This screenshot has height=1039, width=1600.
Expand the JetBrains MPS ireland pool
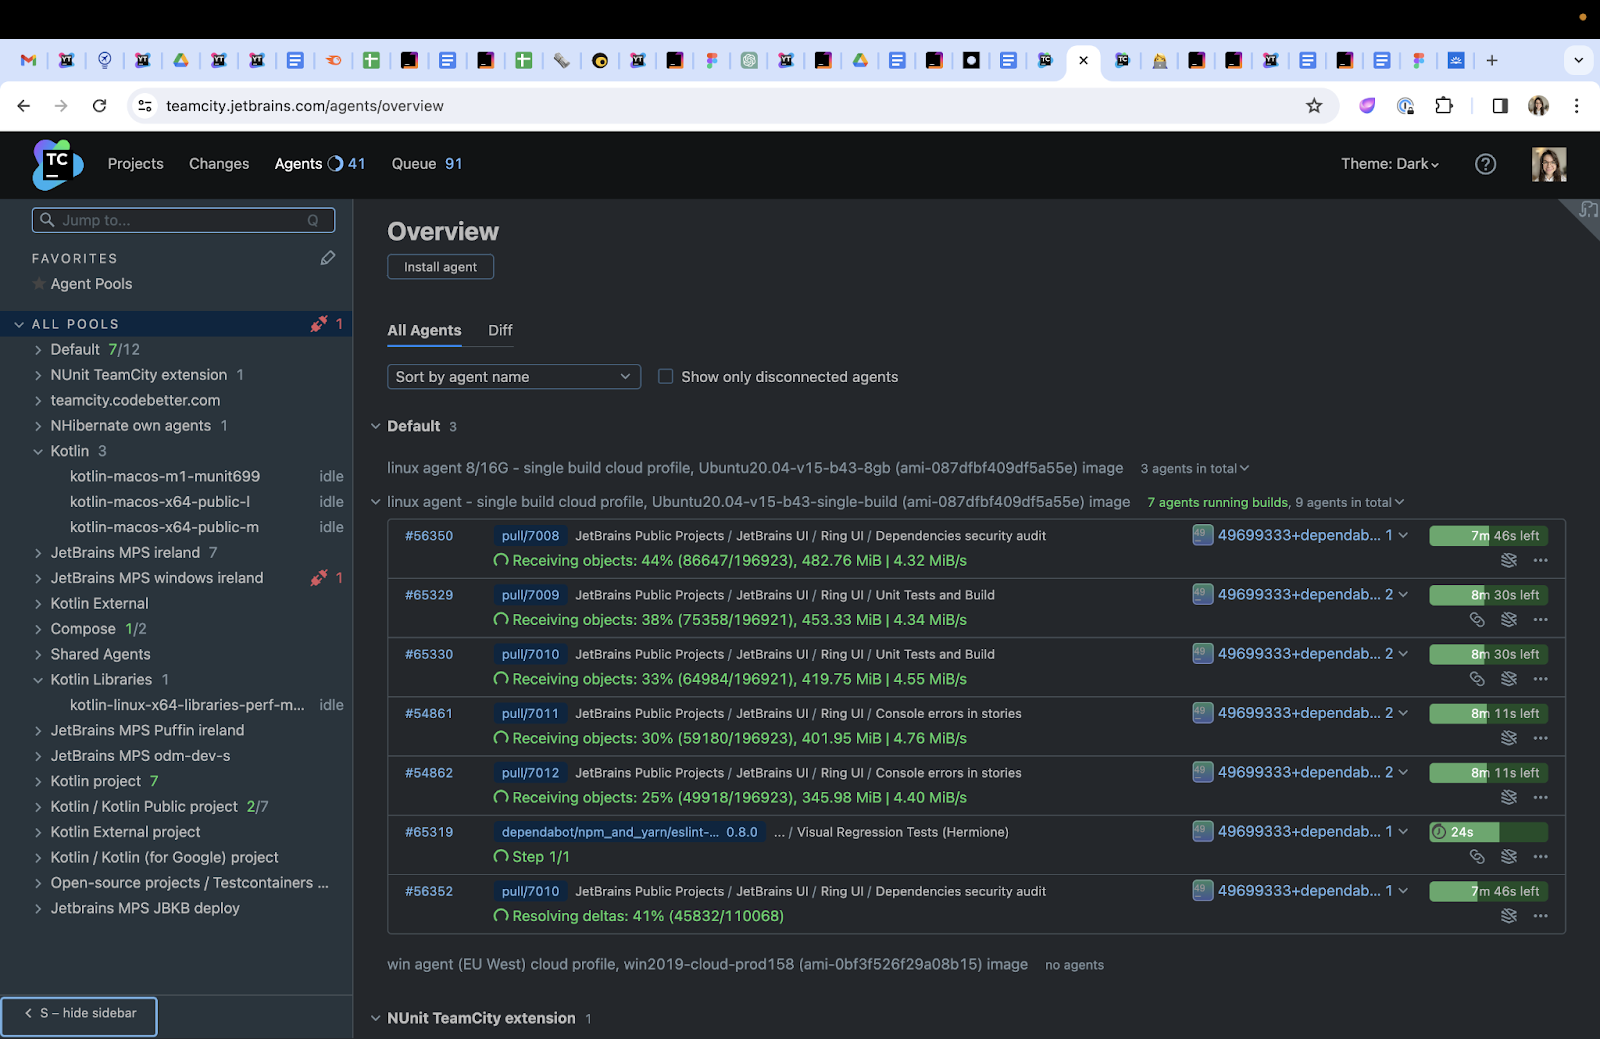coord(38,553)
